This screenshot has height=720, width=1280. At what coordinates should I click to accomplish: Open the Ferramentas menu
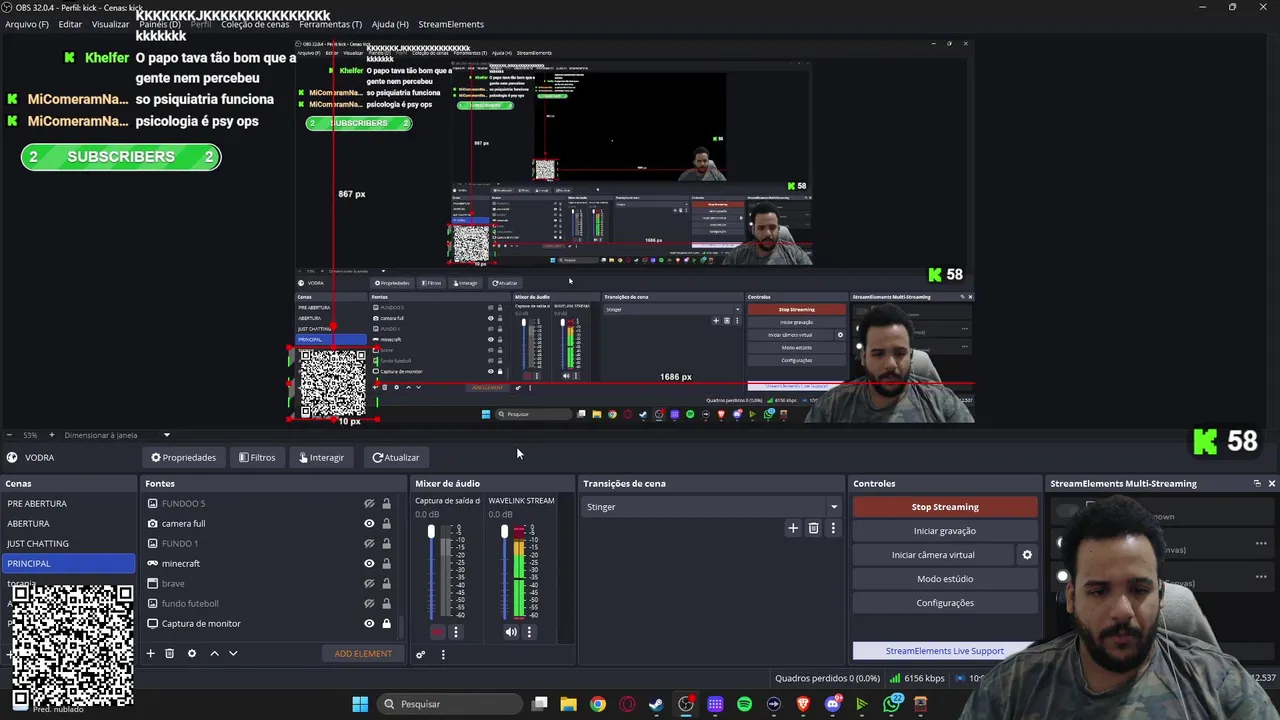(331, 24)
